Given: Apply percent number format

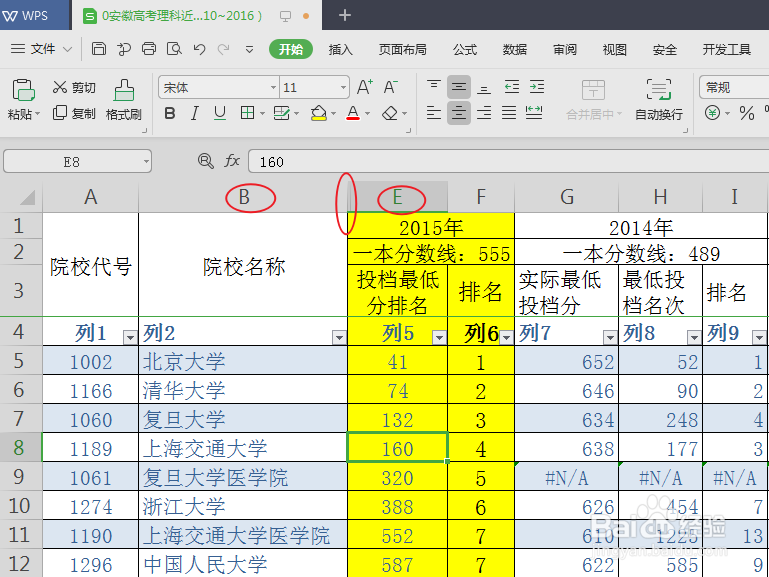Looking at the screenshot, I should pos(747,113).
